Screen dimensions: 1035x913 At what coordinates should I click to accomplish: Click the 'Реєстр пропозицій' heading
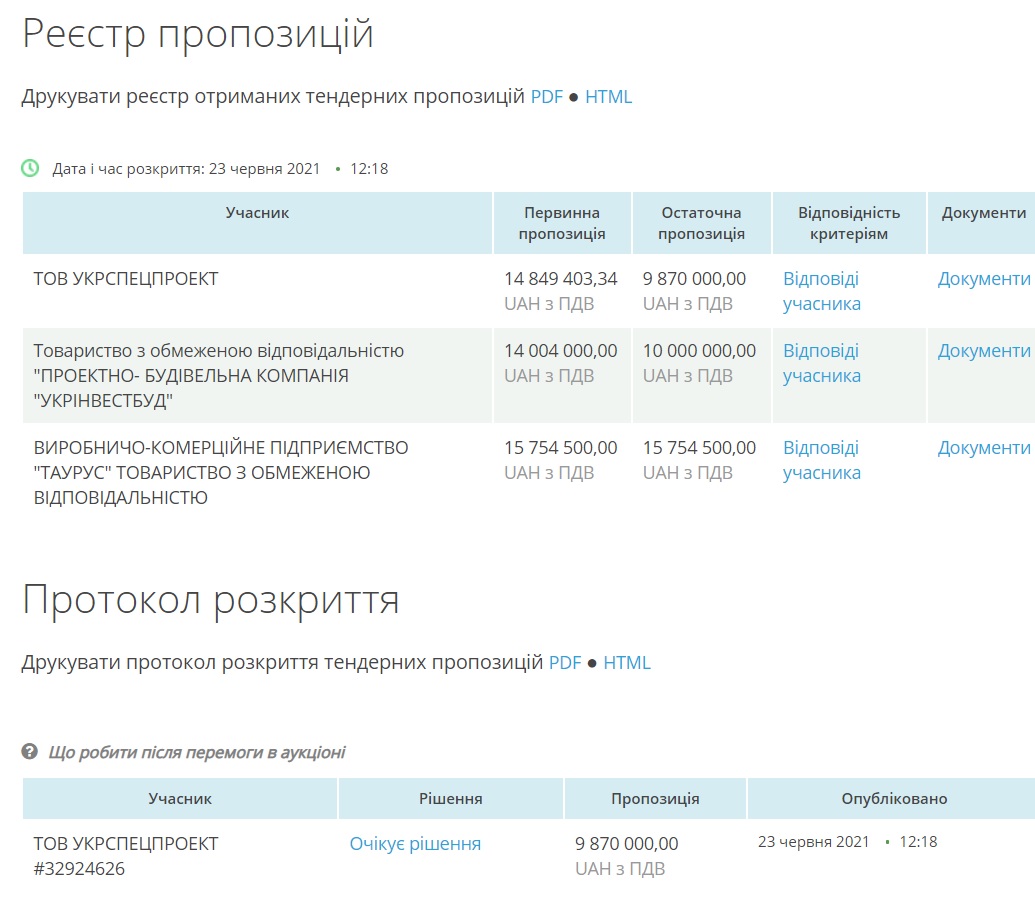coord(198,33)
